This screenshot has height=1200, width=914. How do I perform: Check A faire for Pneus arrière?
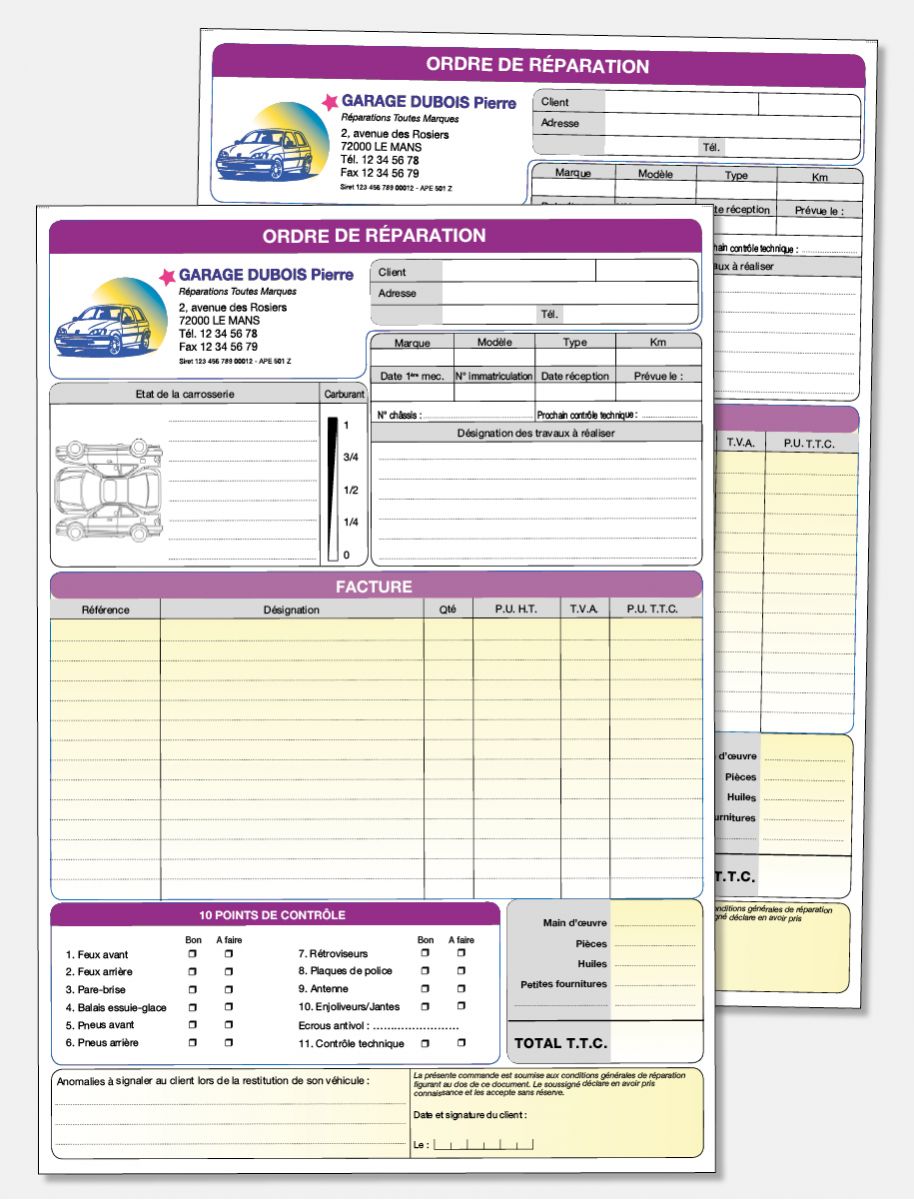228,1043
